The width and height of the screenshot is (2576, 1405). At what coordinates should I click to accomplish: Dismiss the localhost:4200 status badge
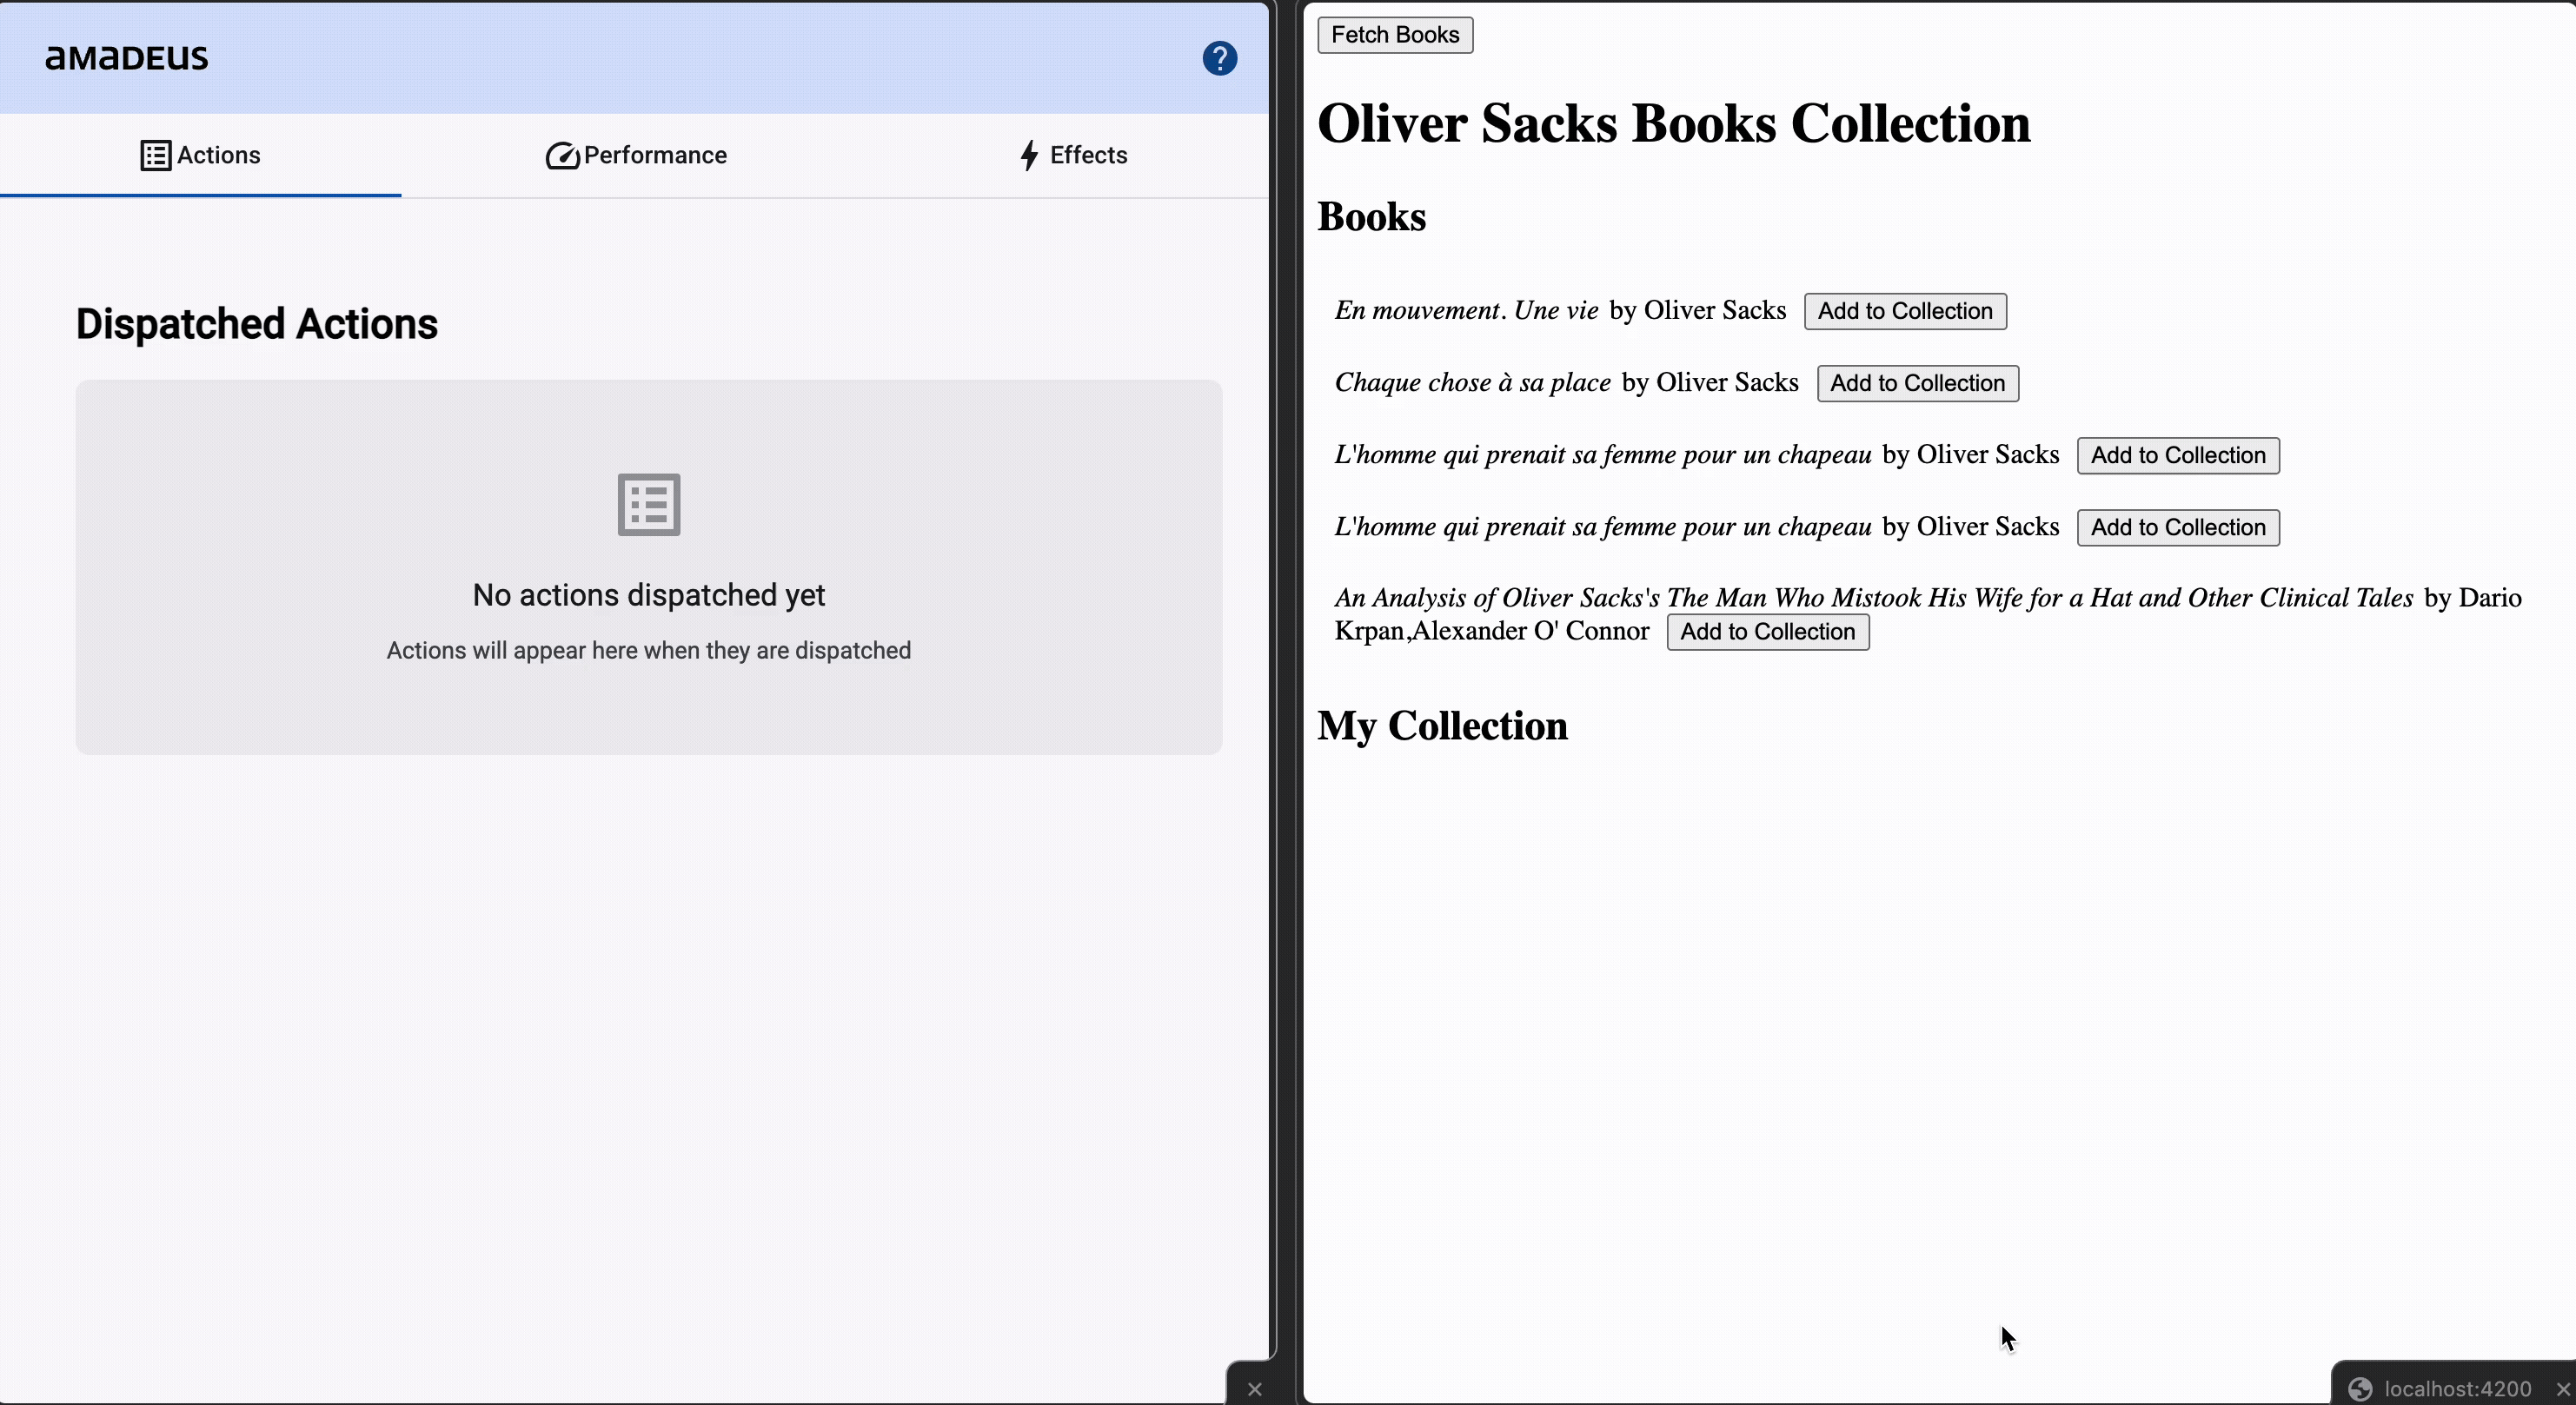coord(2562,1388)
